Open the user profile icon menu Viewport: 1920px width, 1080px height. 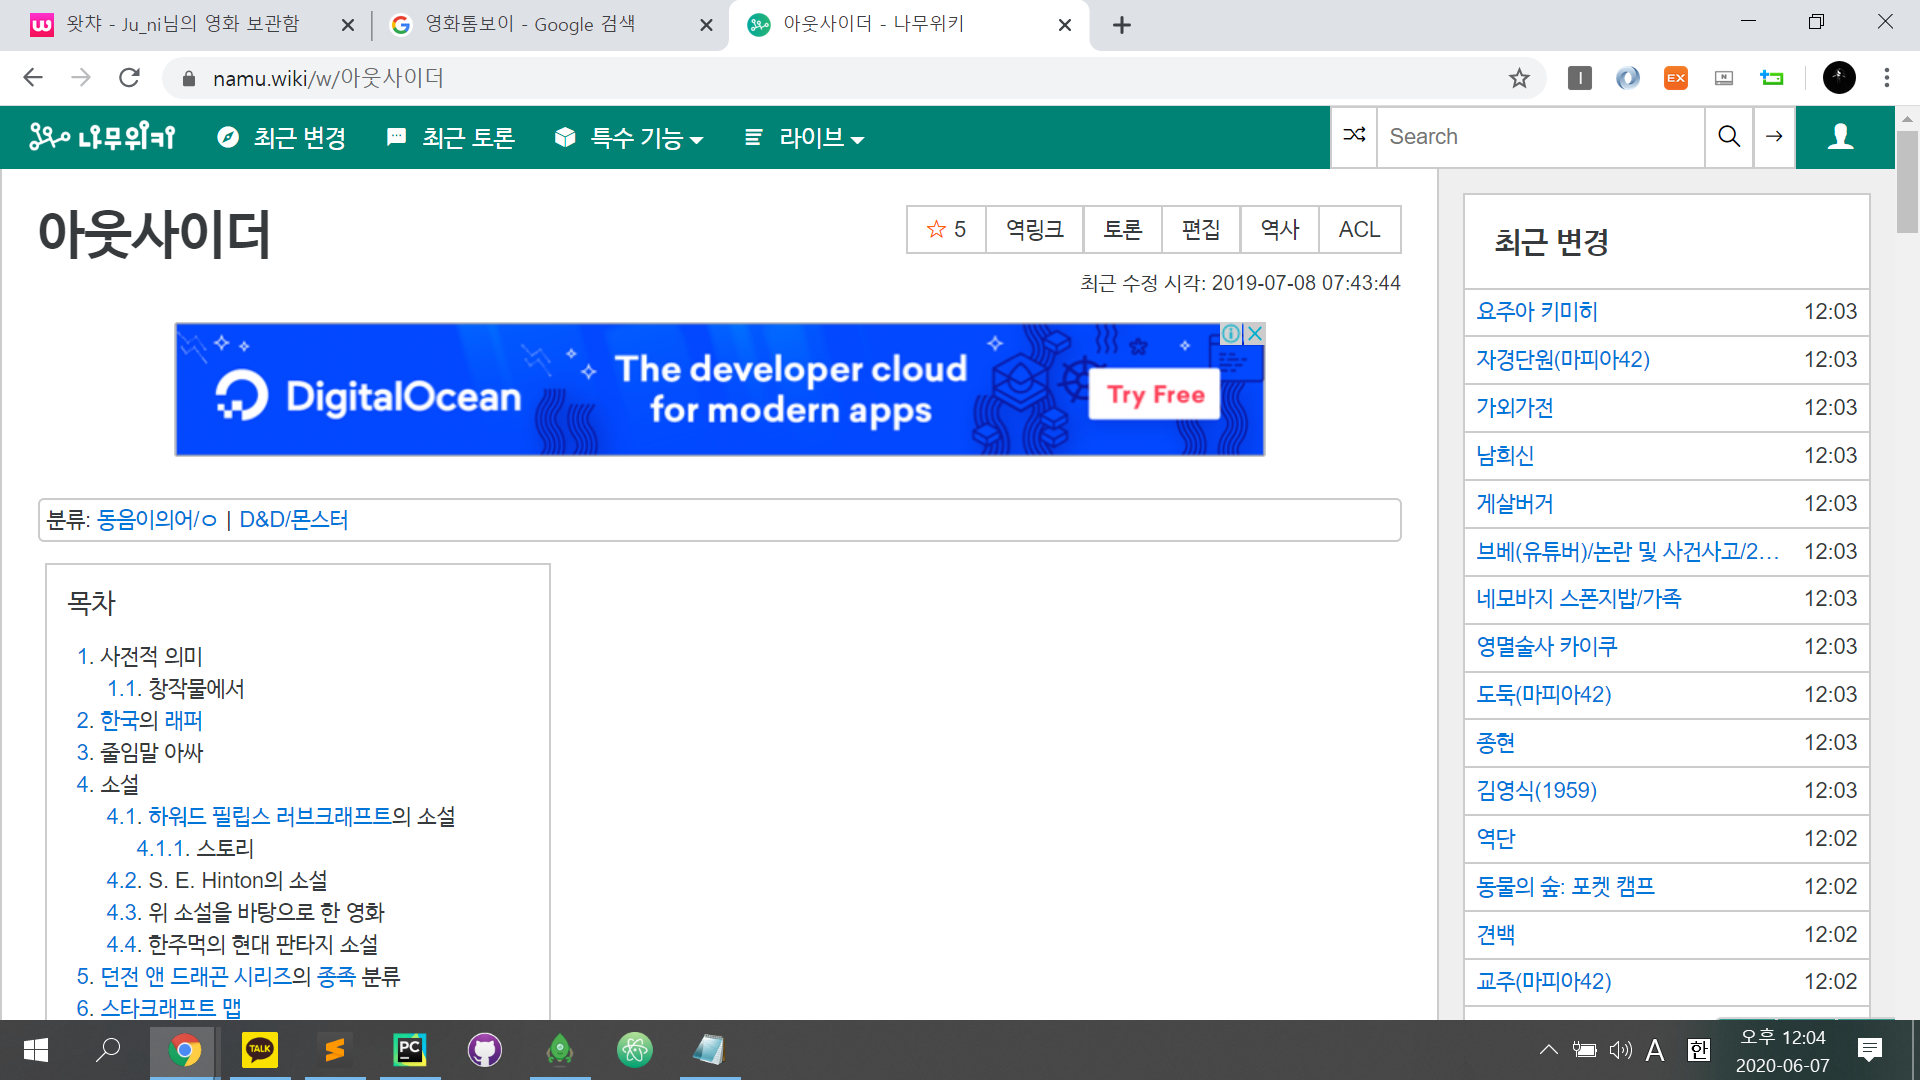pos(1841,136)
